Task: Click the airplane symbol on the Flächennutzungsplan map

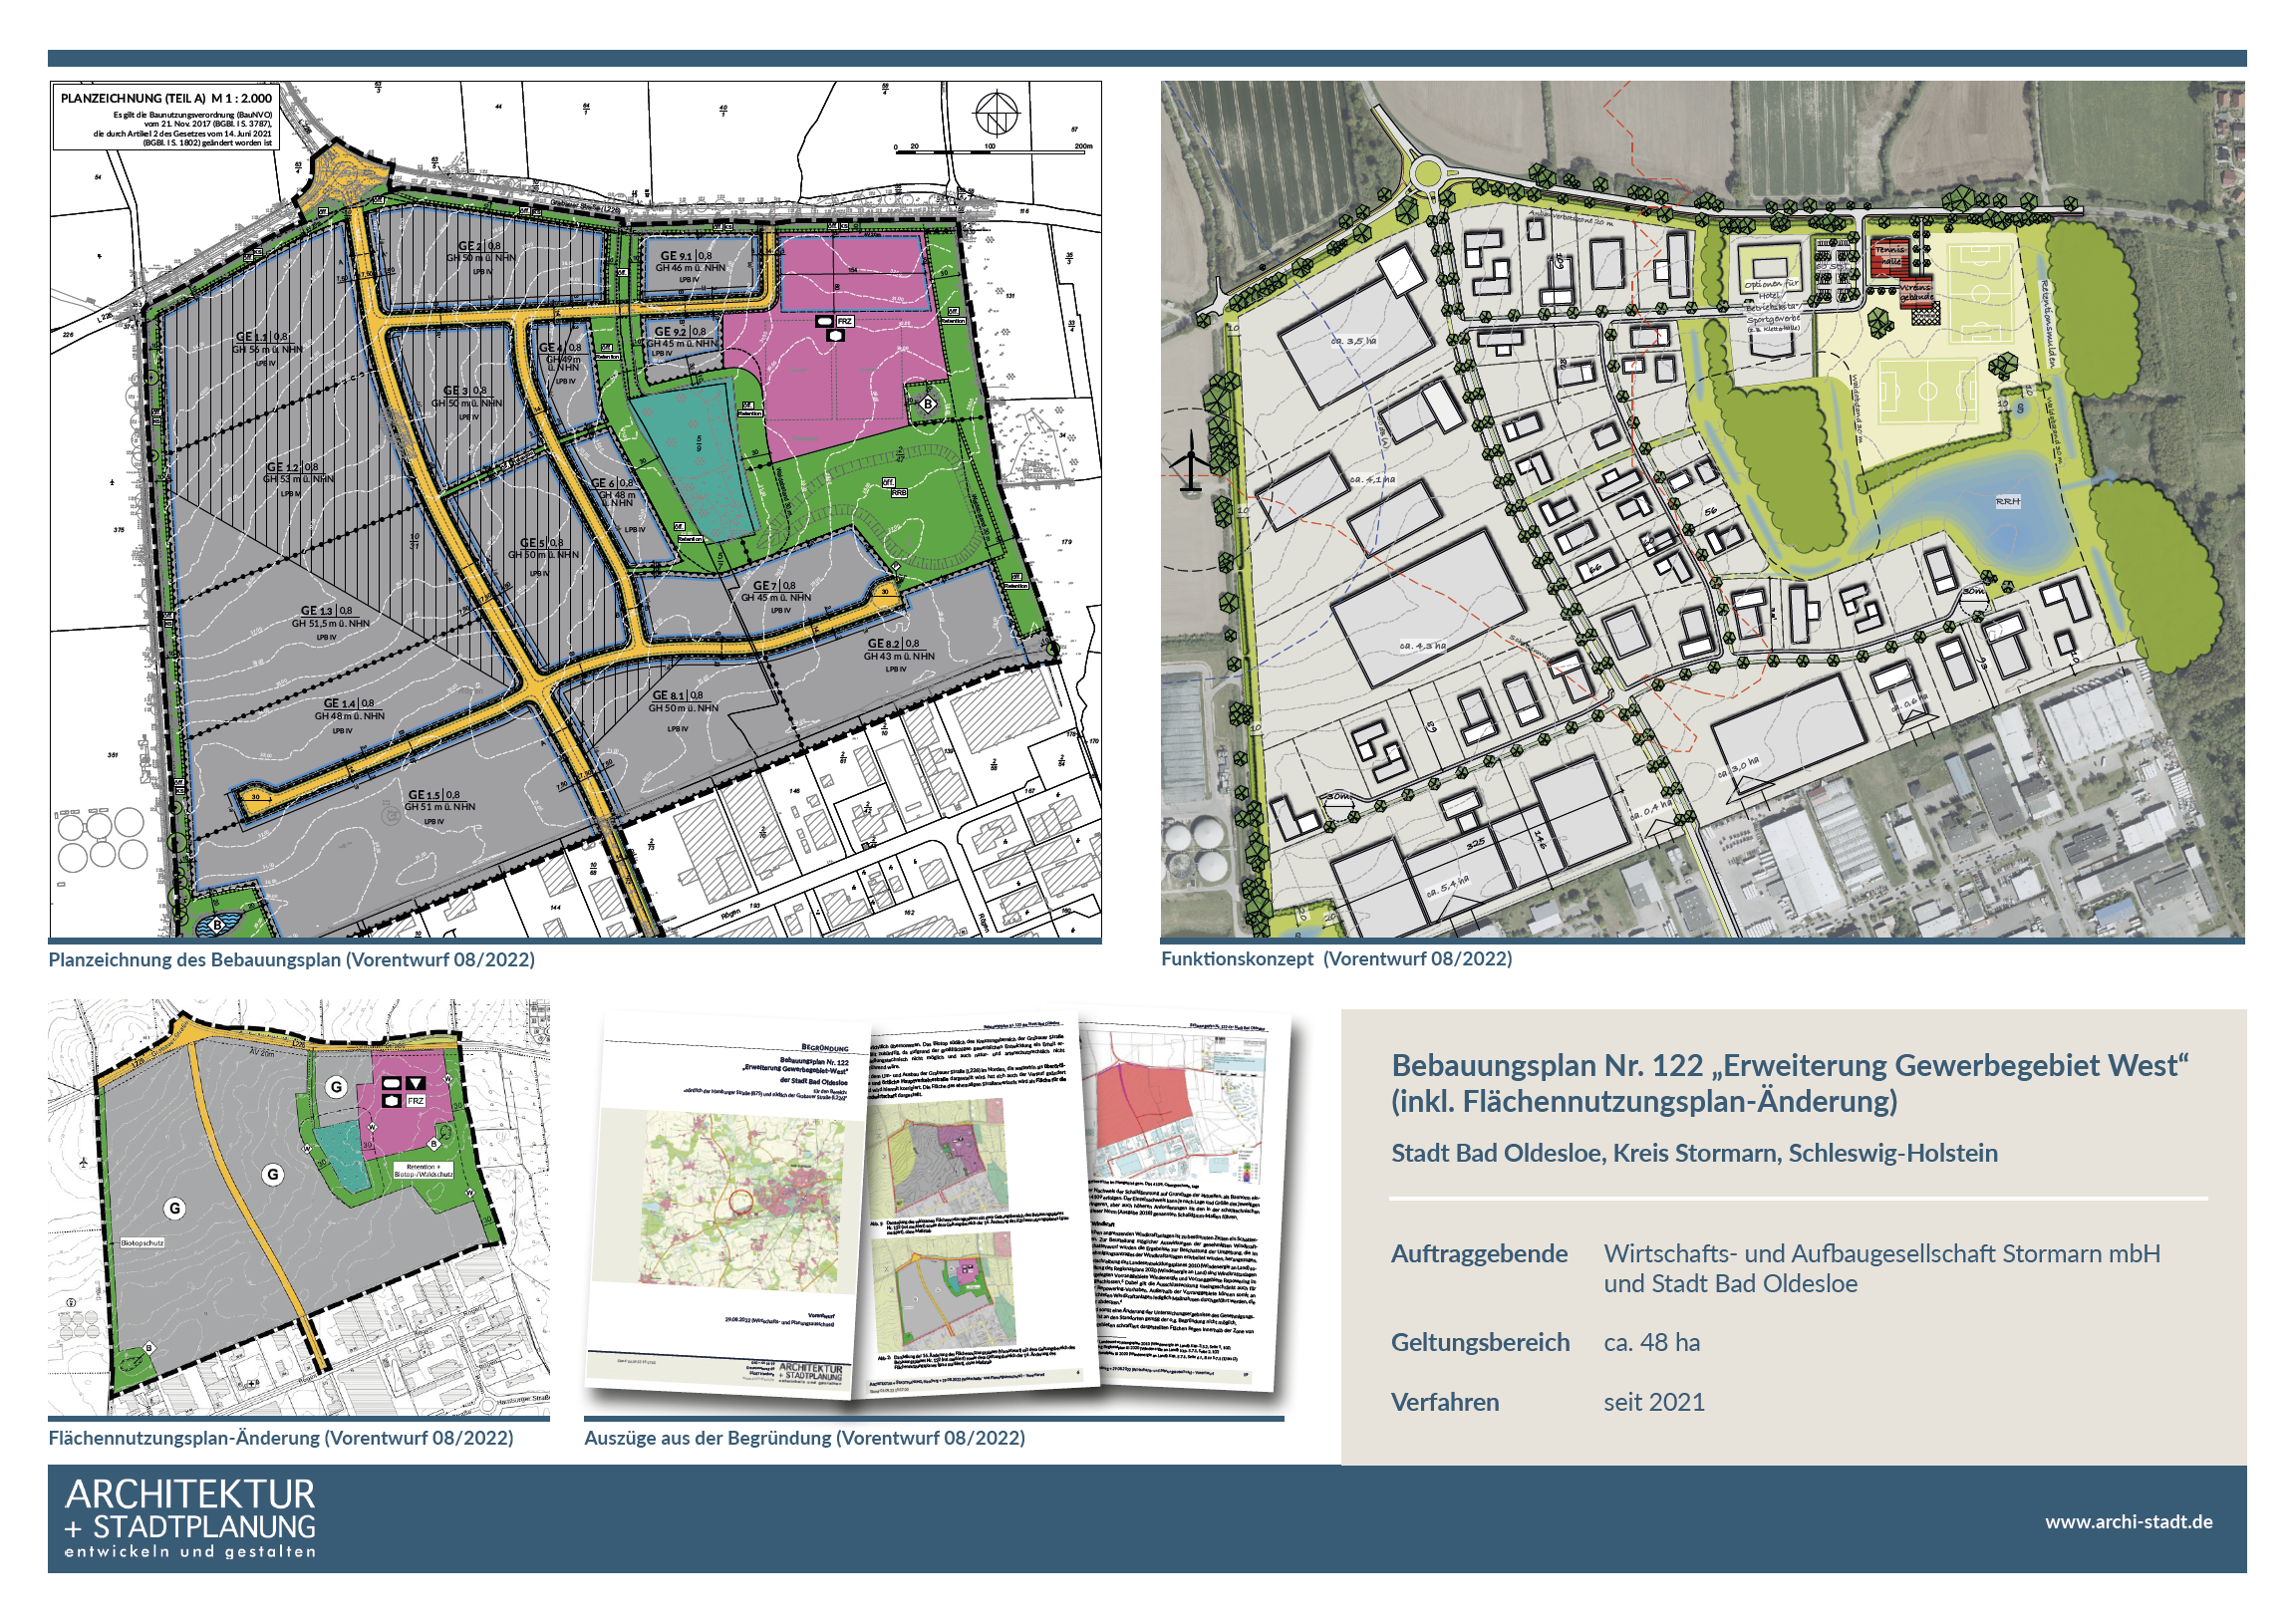Action: click(x=84, y=1162)
